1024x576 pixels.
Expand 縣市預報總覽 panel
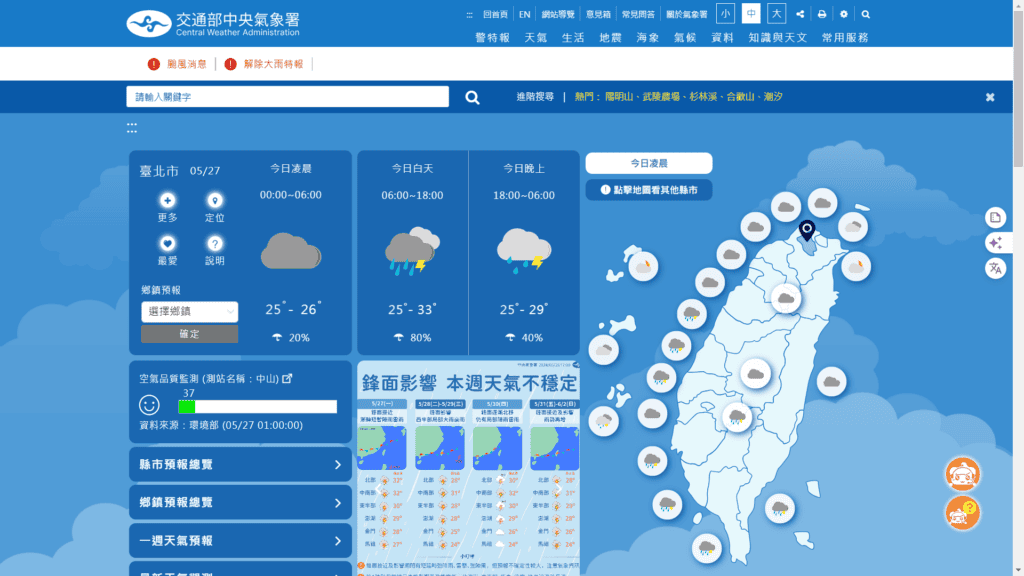(240, 464)
